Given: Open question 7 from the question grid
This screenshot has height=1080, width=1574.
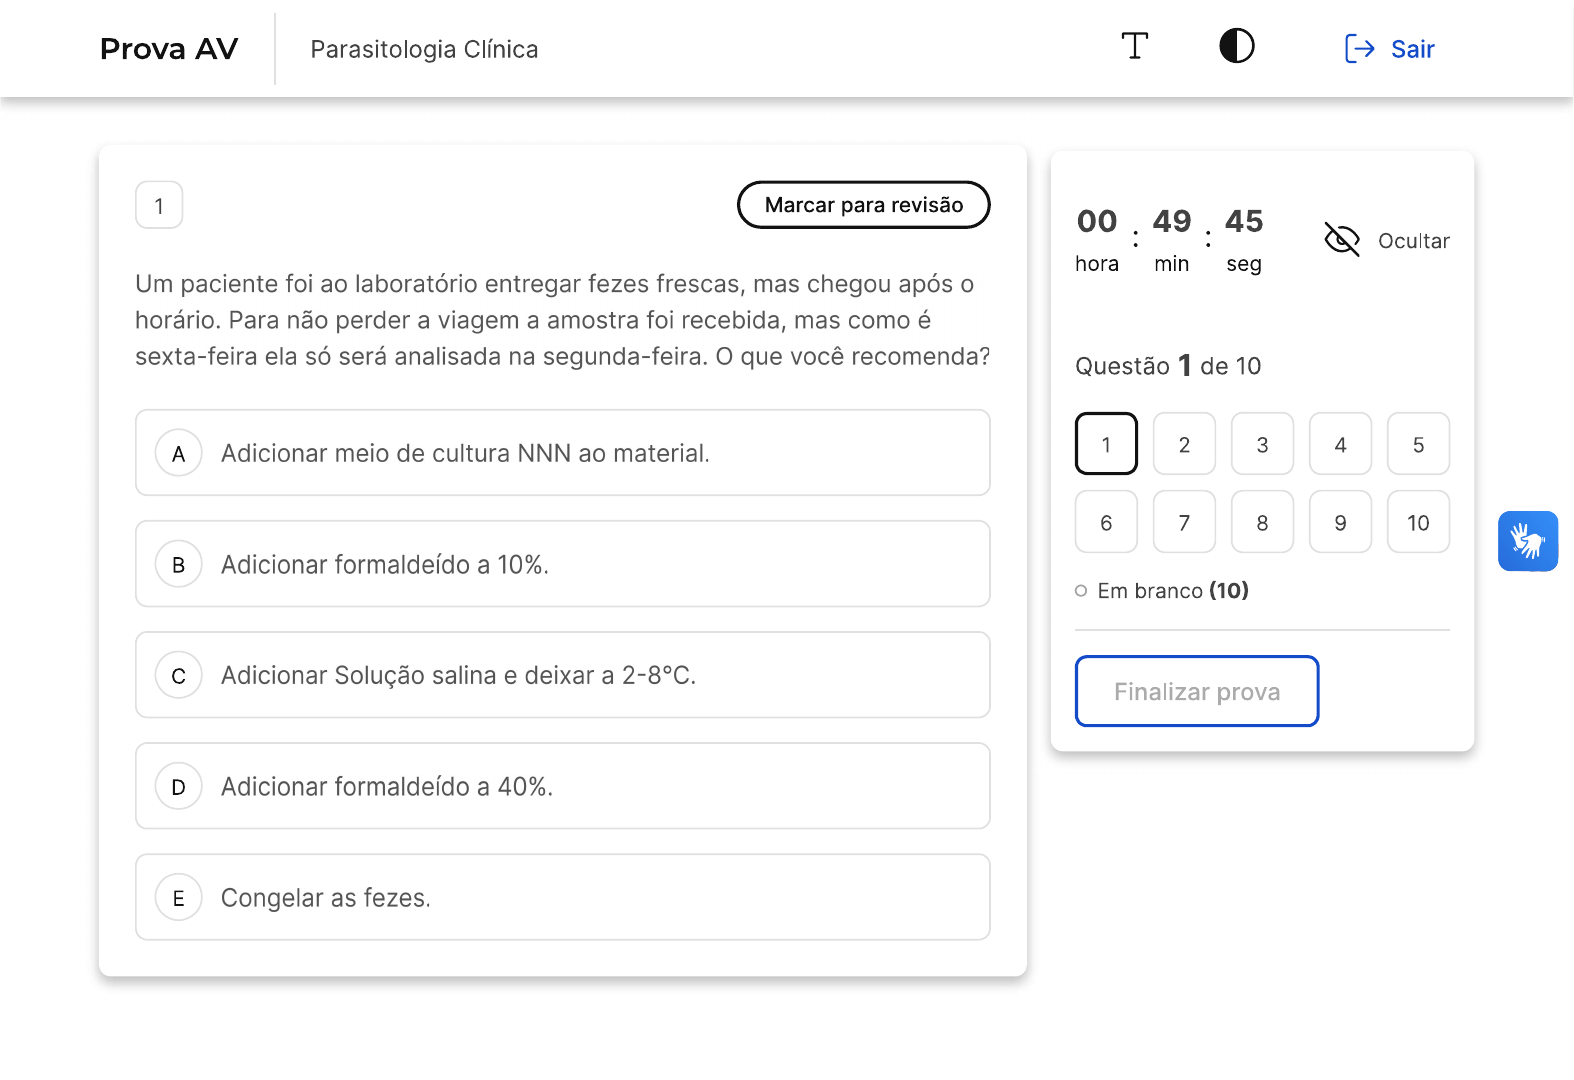Looking at the screenshot, I should pyautogui.click(x=1184, y=522).
